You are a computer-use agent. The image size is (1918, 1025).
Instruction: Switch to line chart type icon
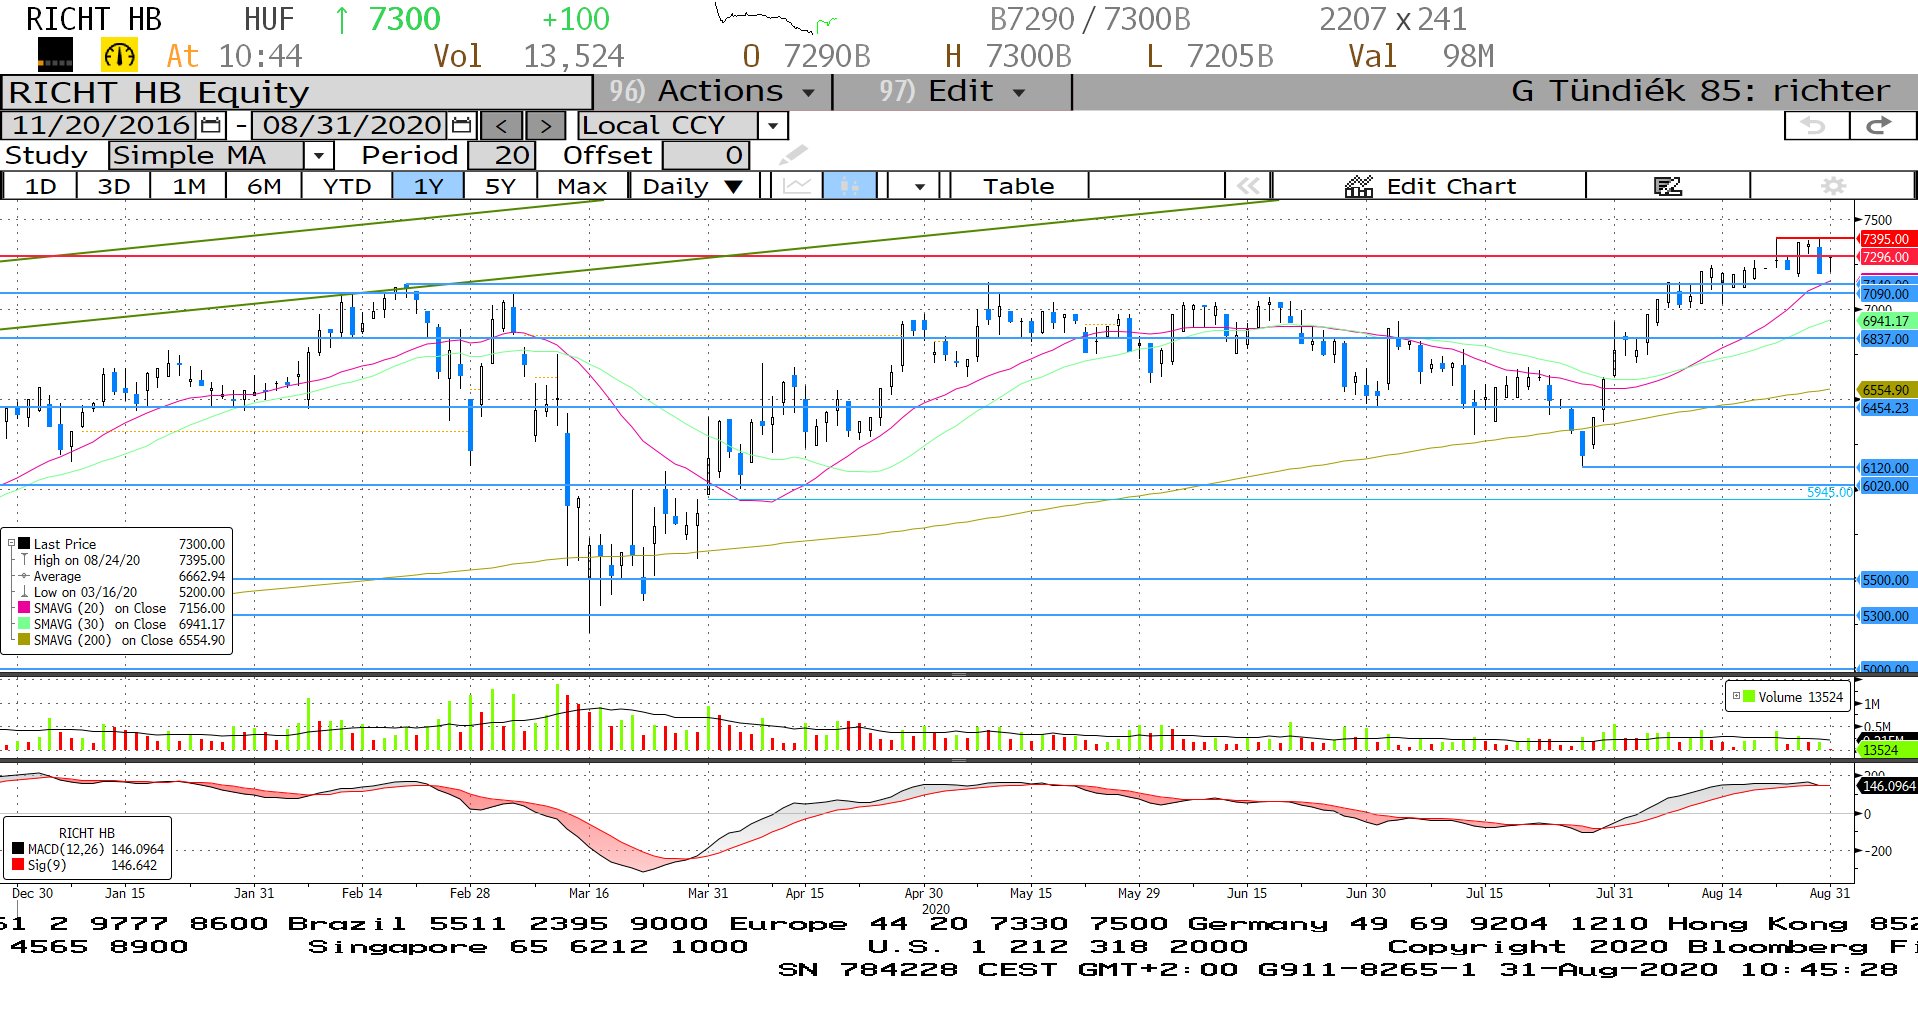(797, 186)
